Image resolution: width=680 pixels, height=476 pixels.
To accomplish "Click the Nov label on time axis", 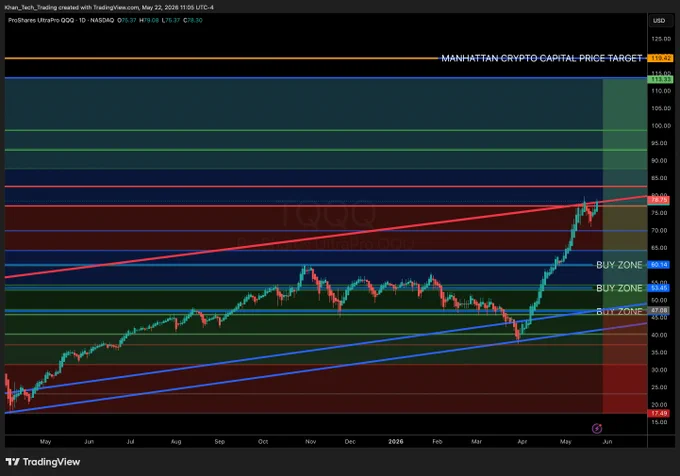I will (x=311, y=442).
